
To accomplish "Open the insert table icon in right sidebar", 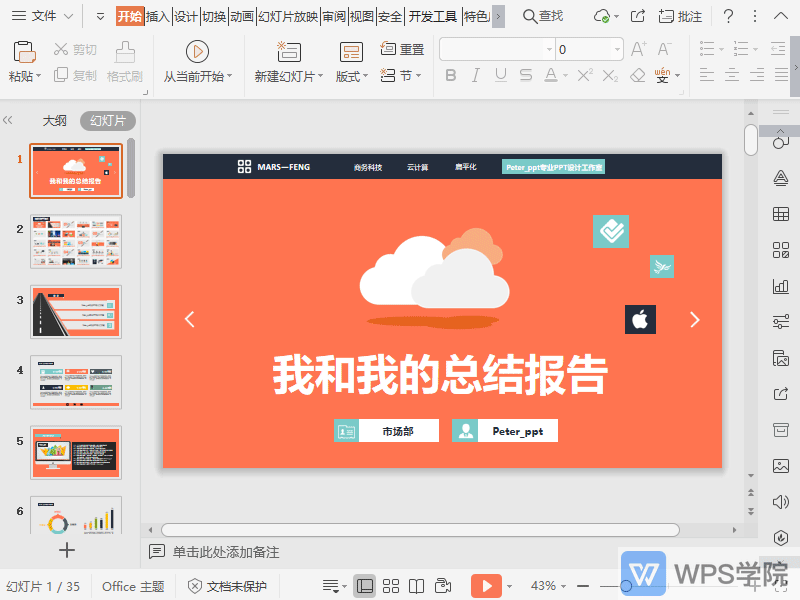I will pos(781,213).
